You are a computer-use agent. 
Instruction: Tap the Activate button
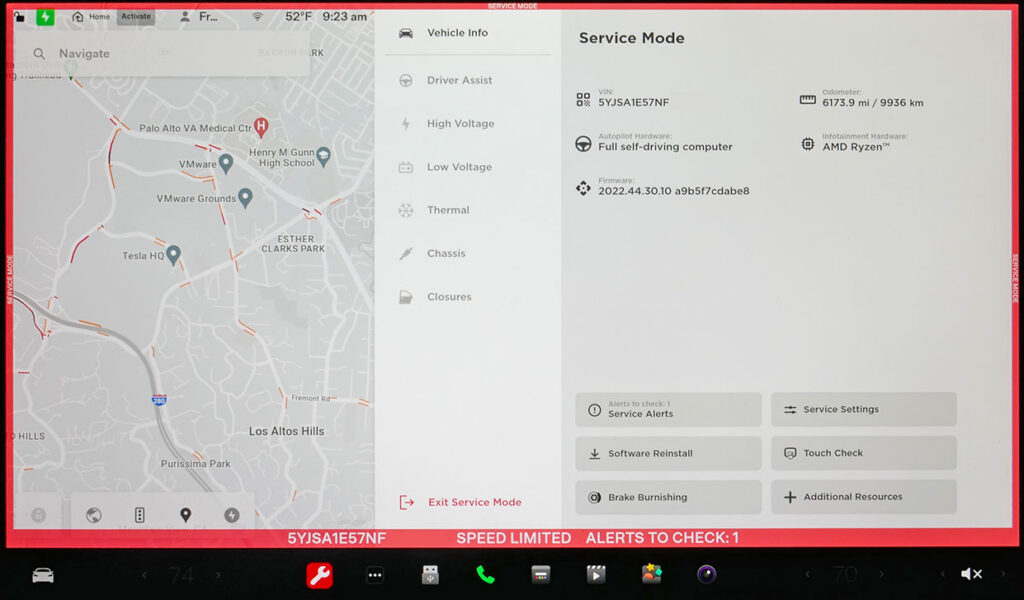click(136, 17)
